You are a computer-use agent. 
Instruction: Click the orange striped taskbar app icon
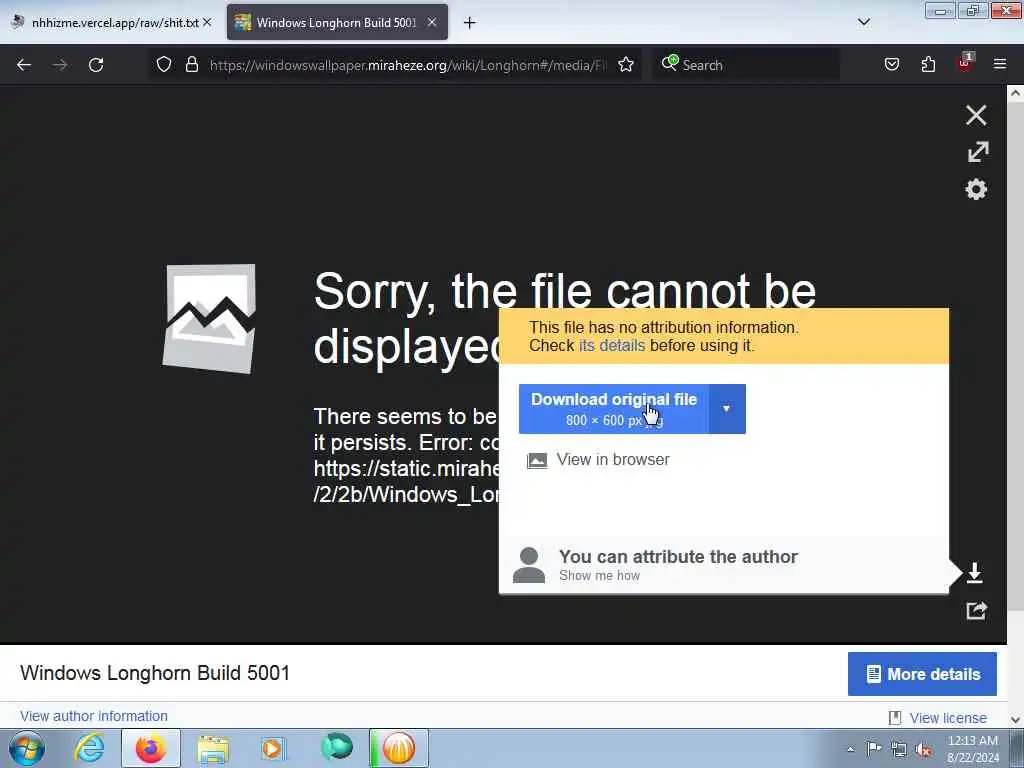point(399,748)
